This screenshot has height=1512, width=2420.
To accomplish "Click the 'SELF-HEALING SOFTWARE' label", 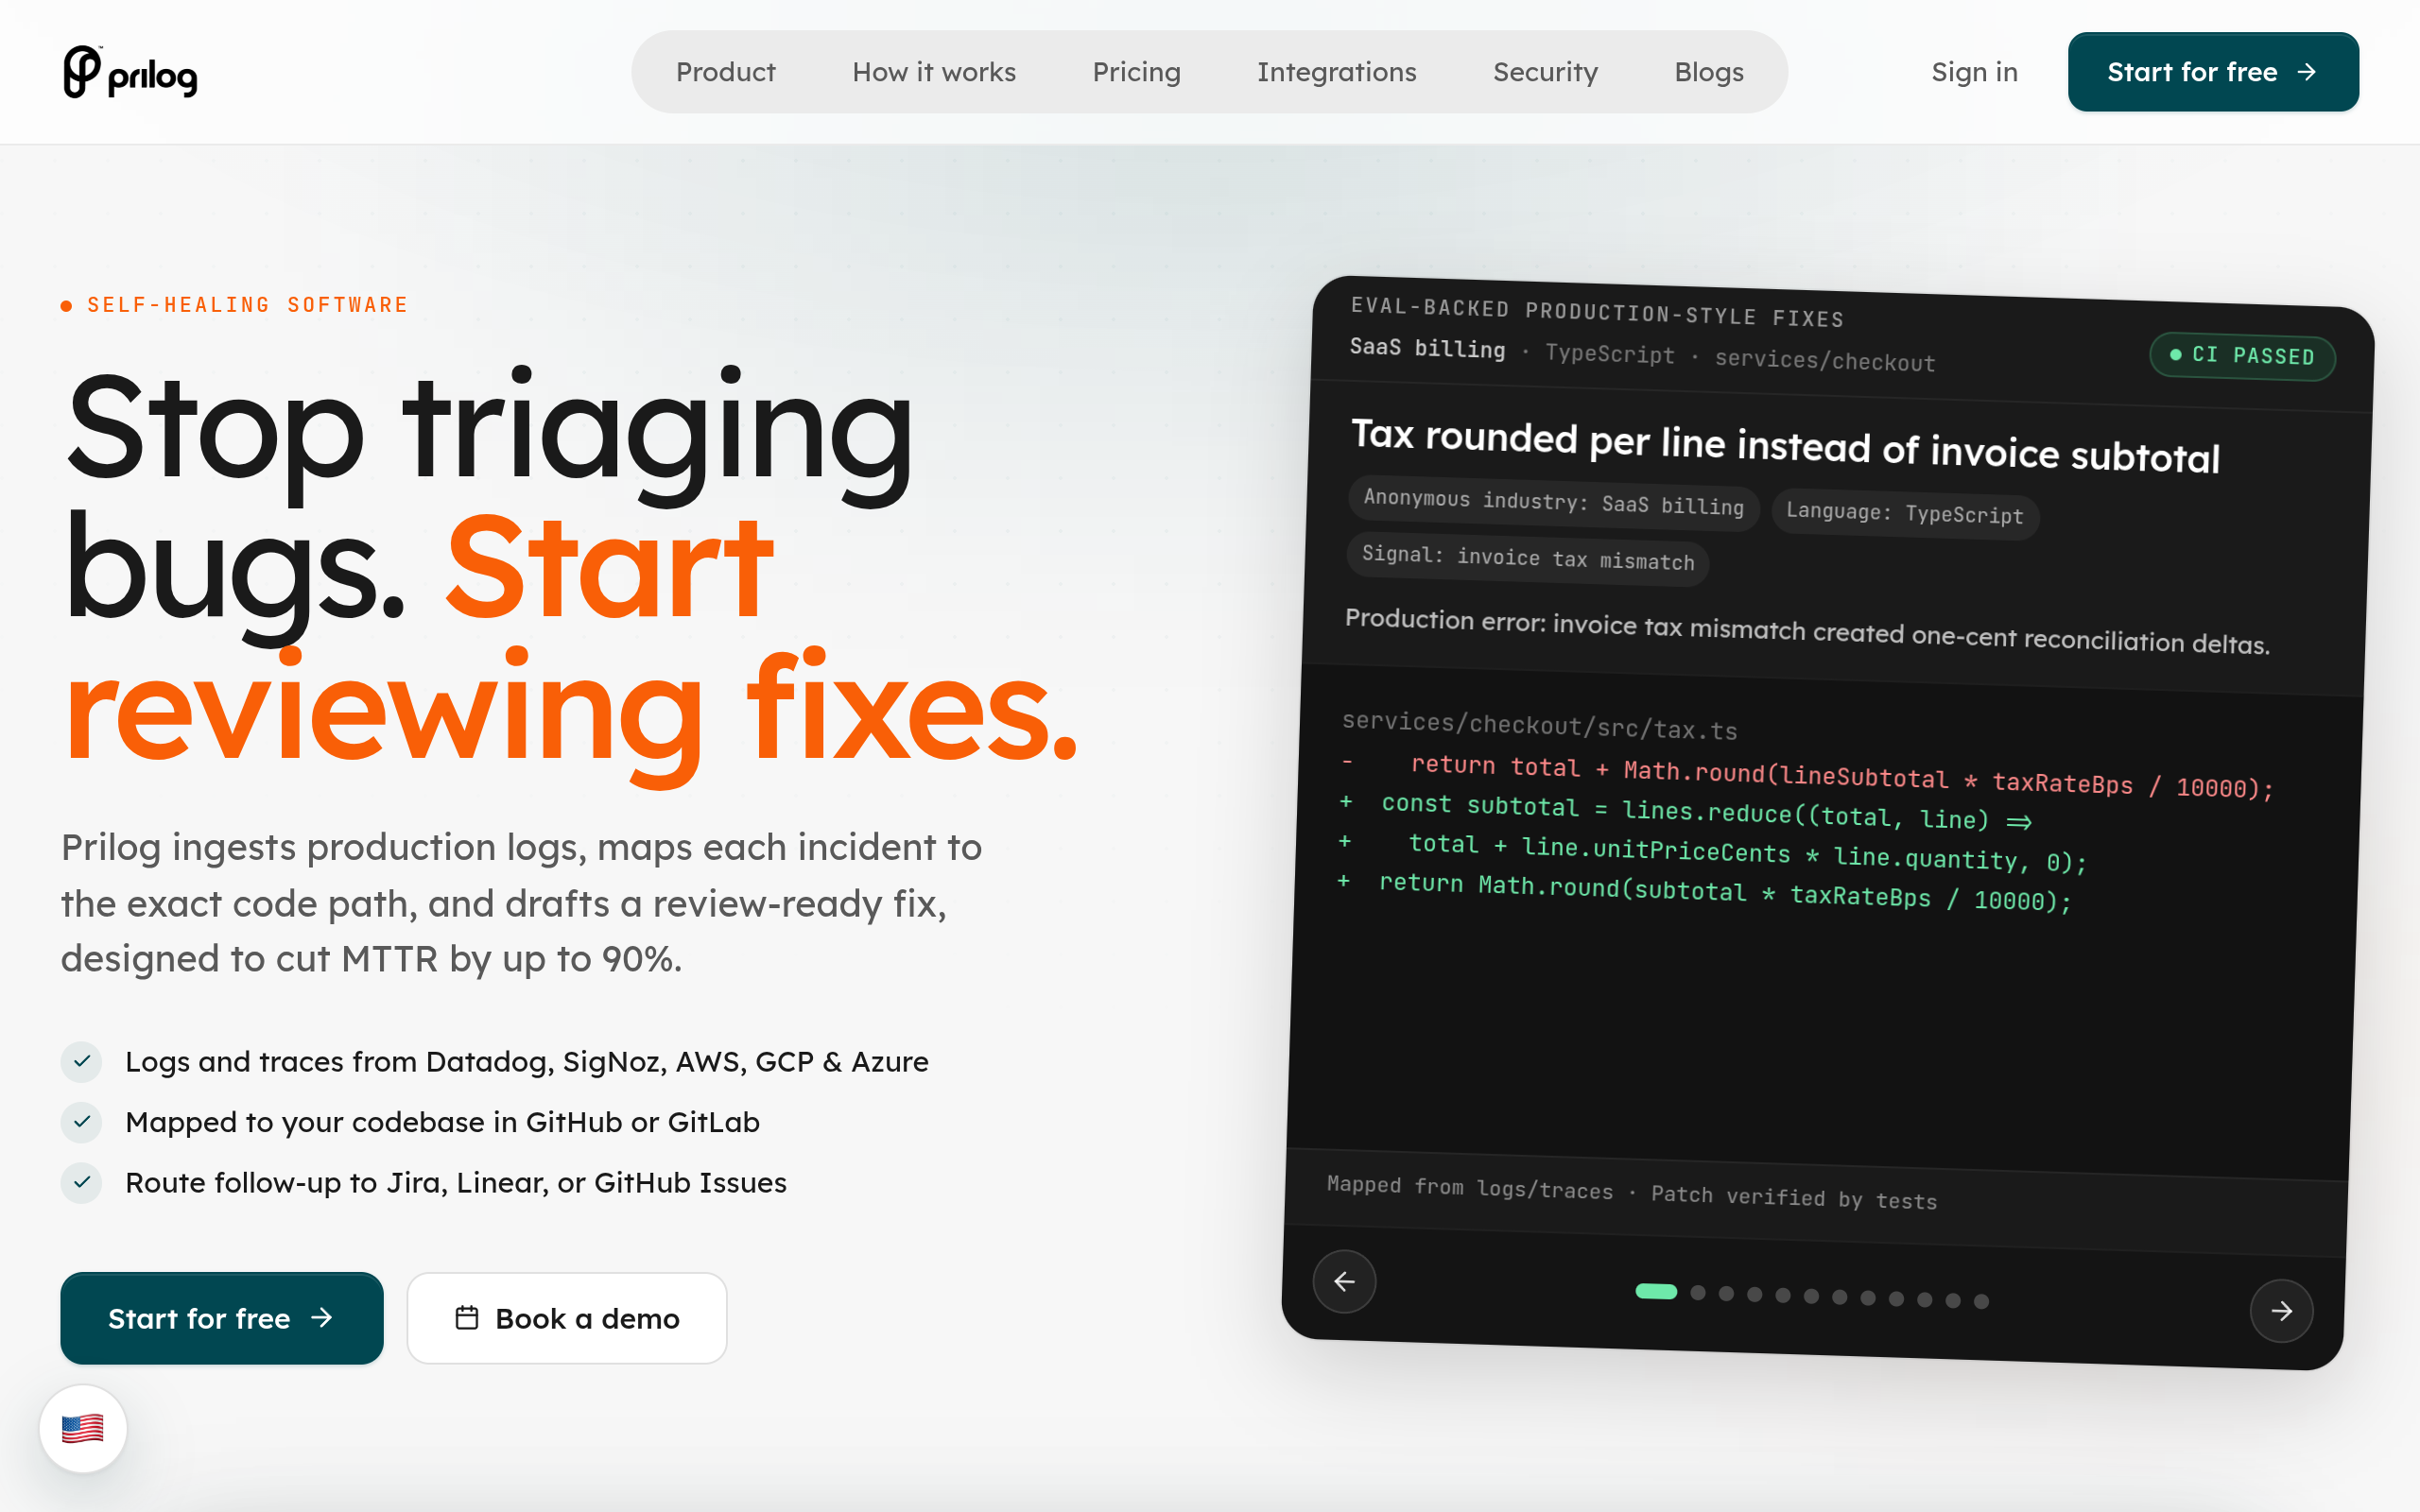I will tap(248, 305).
